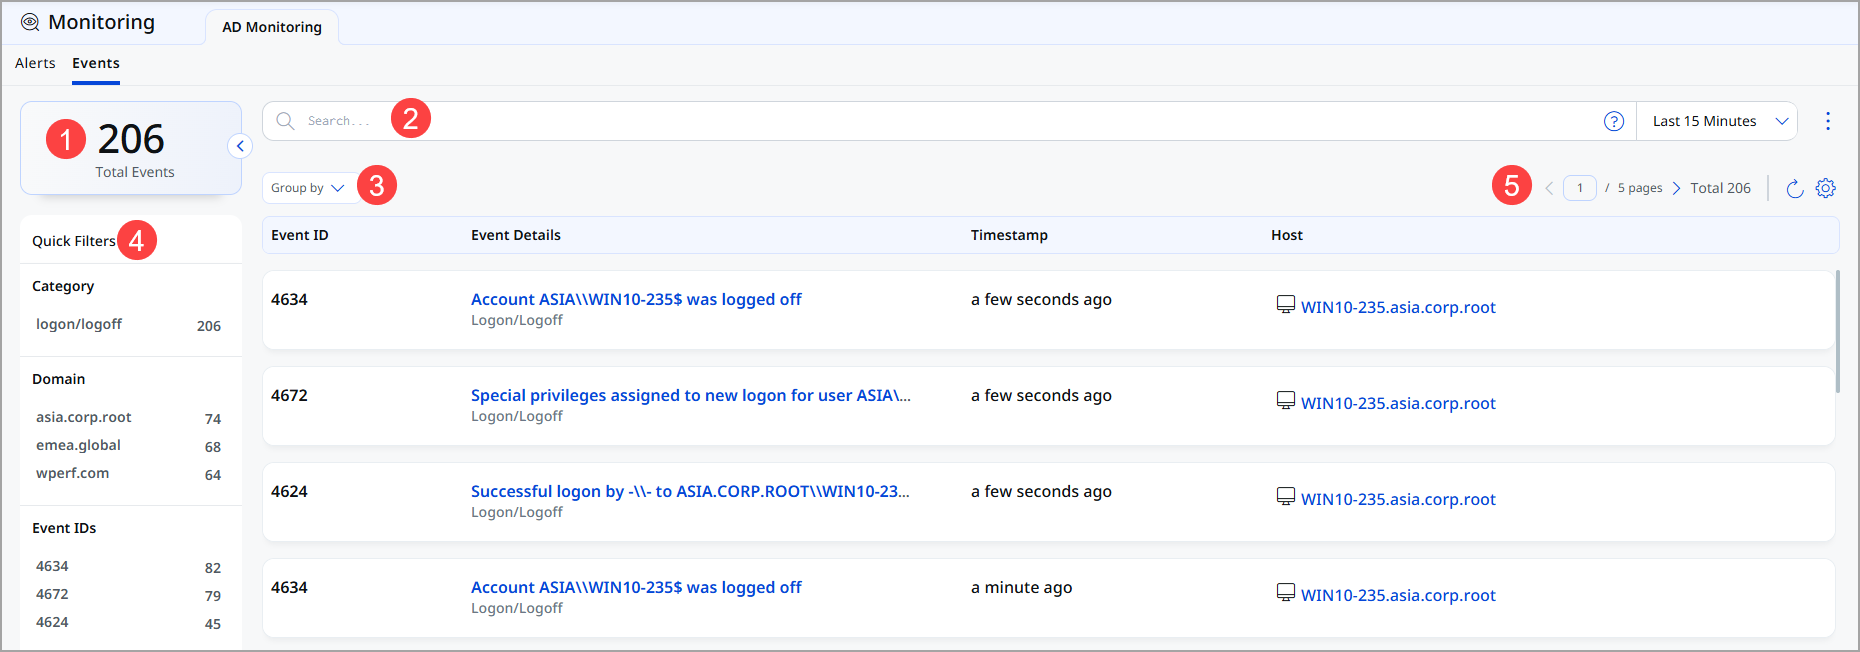
Task: Go to the next page arrow
Action: [x=1676, y=188]
